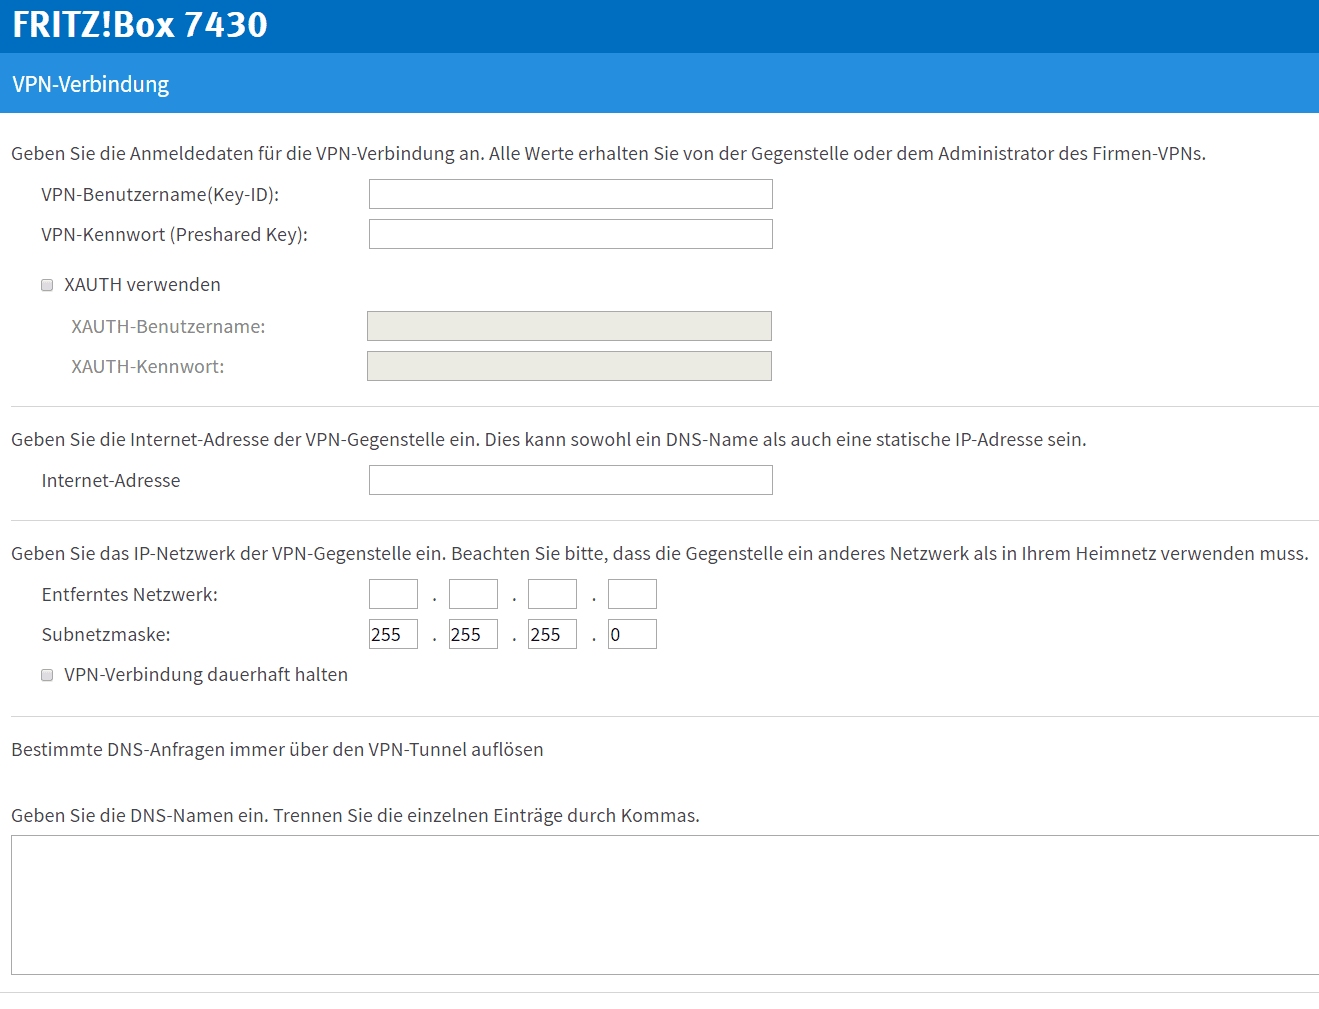The width and height of the screenshot is (1319, 1009).
Task: Toggle VPN-Verbindung dauerhaft halten checkbox
Action: [47, 675]
